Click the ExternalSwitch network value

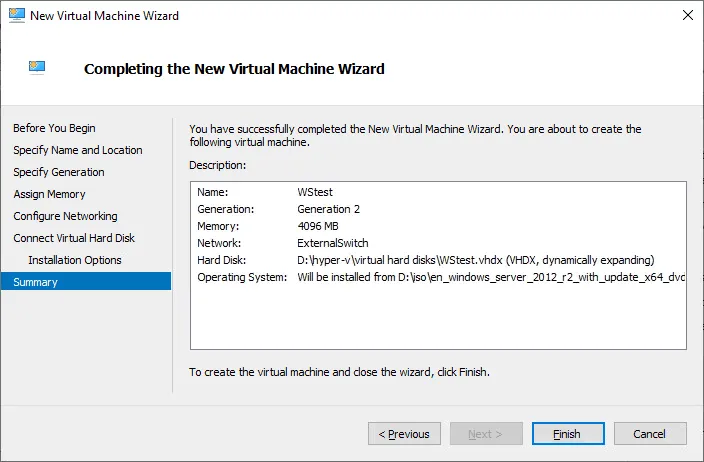[x=333, y=243]
